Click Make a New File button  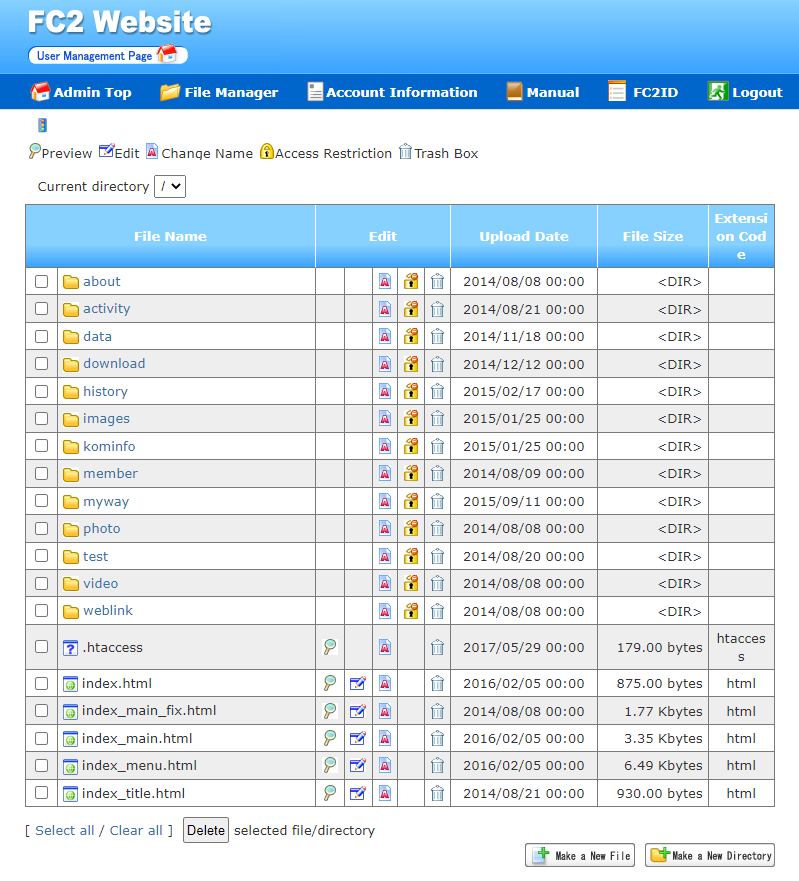(x=580, y=855)
